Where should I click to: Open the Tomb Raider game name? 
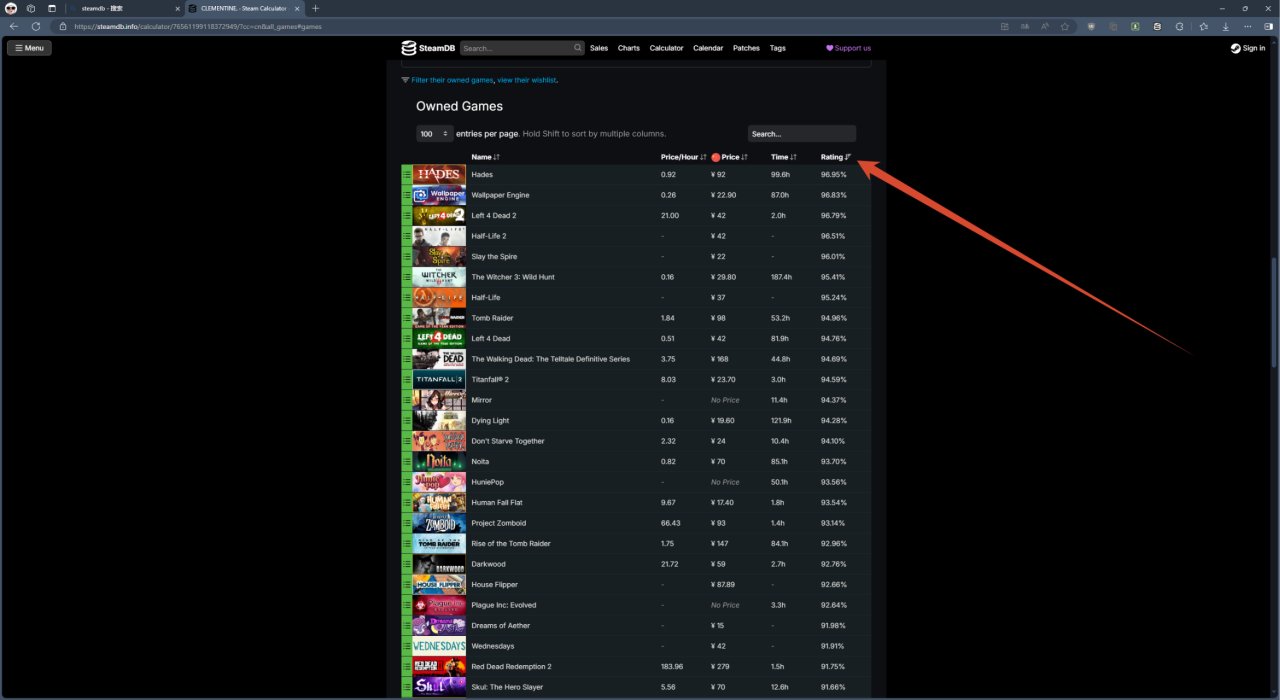pos(491,318)
